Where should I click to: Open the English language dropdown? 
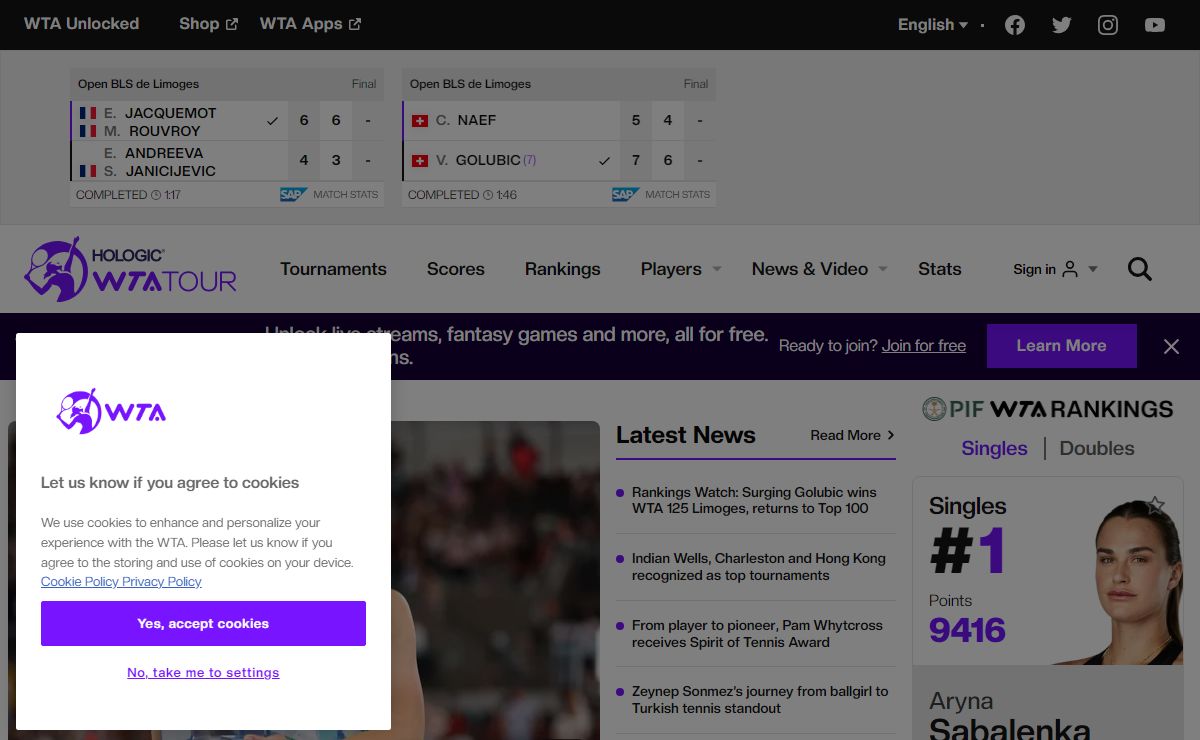[933, 25]
